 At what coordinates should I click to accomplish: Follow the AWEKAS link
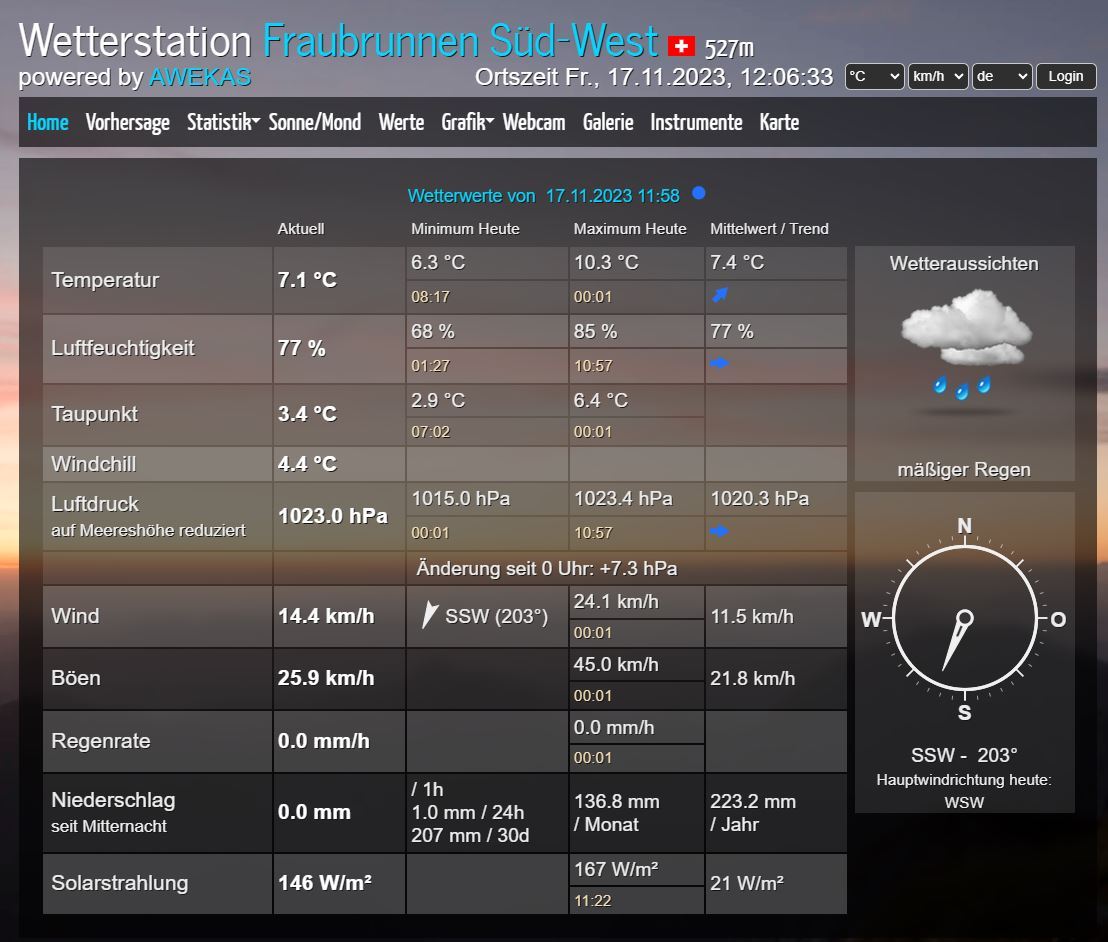200,77
